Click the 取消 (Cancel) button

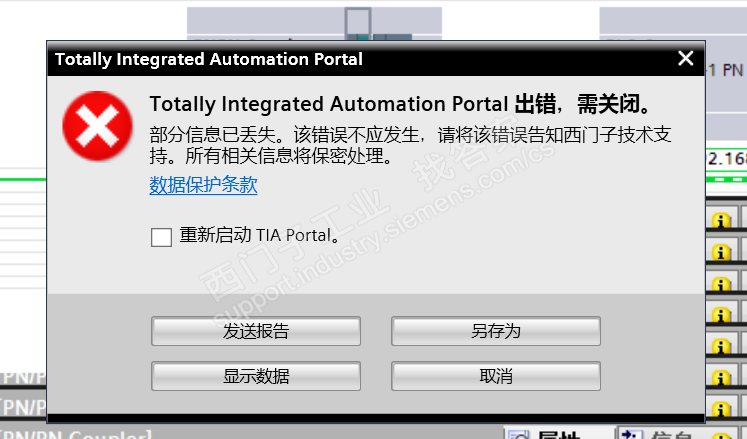496,376
